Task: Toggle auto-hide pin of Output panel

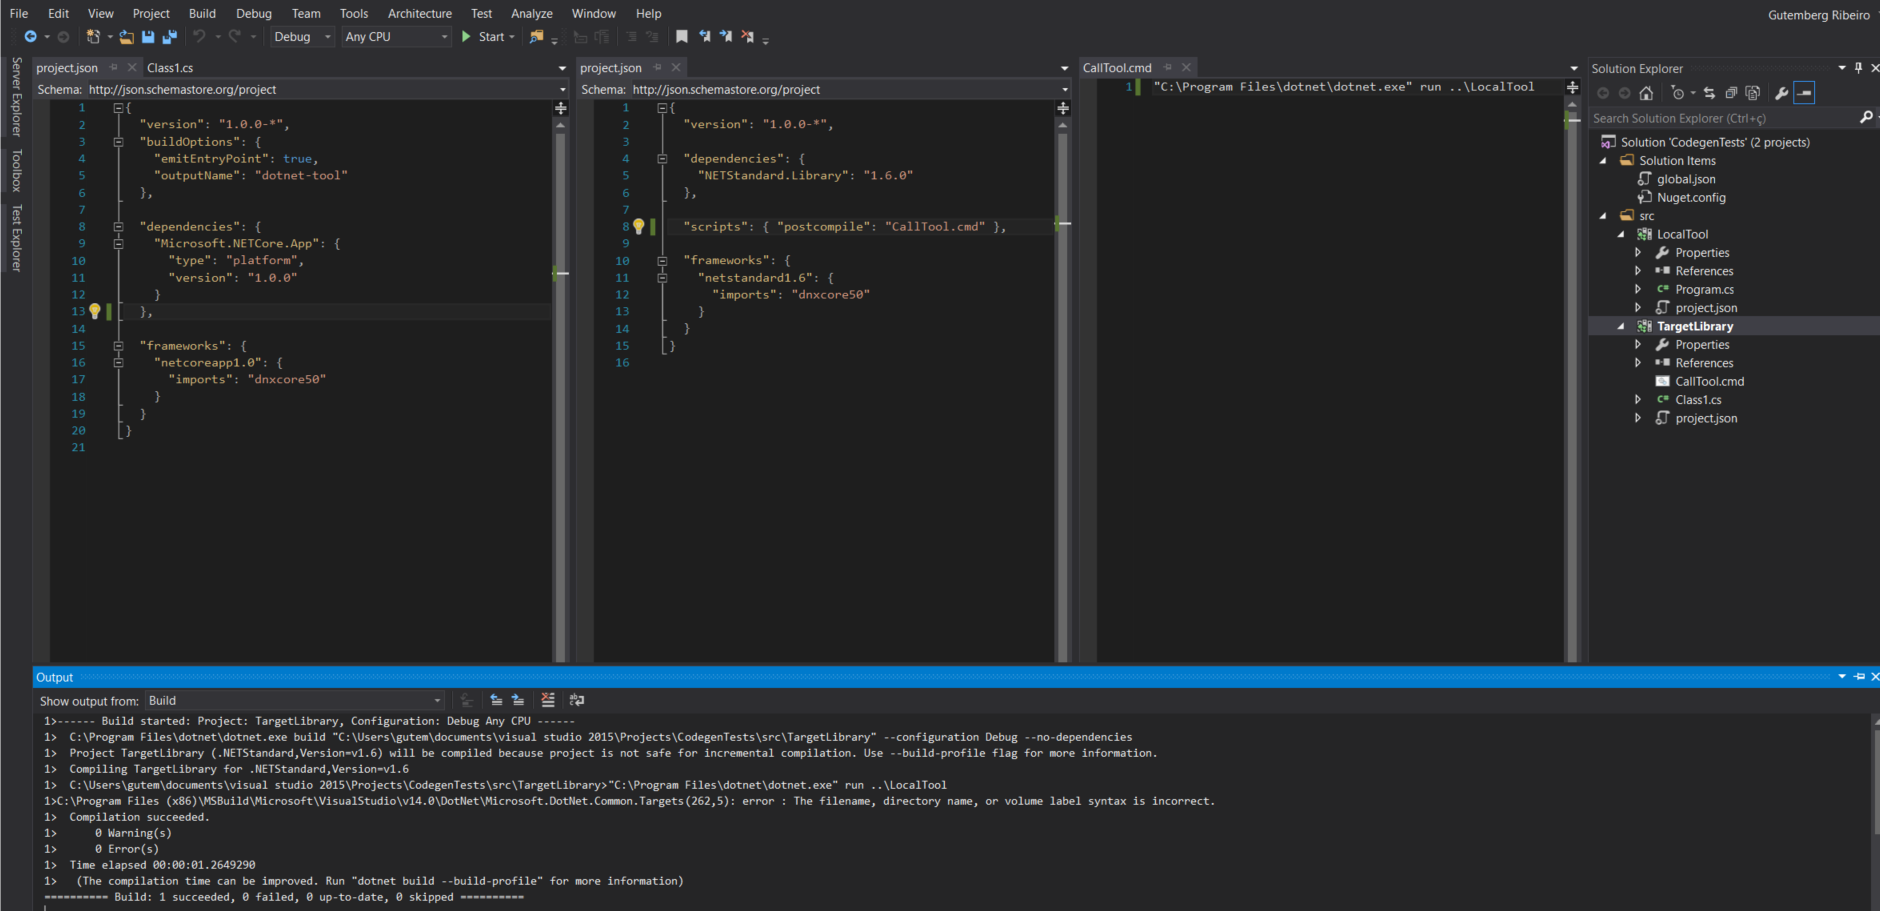Action: 1860,677
